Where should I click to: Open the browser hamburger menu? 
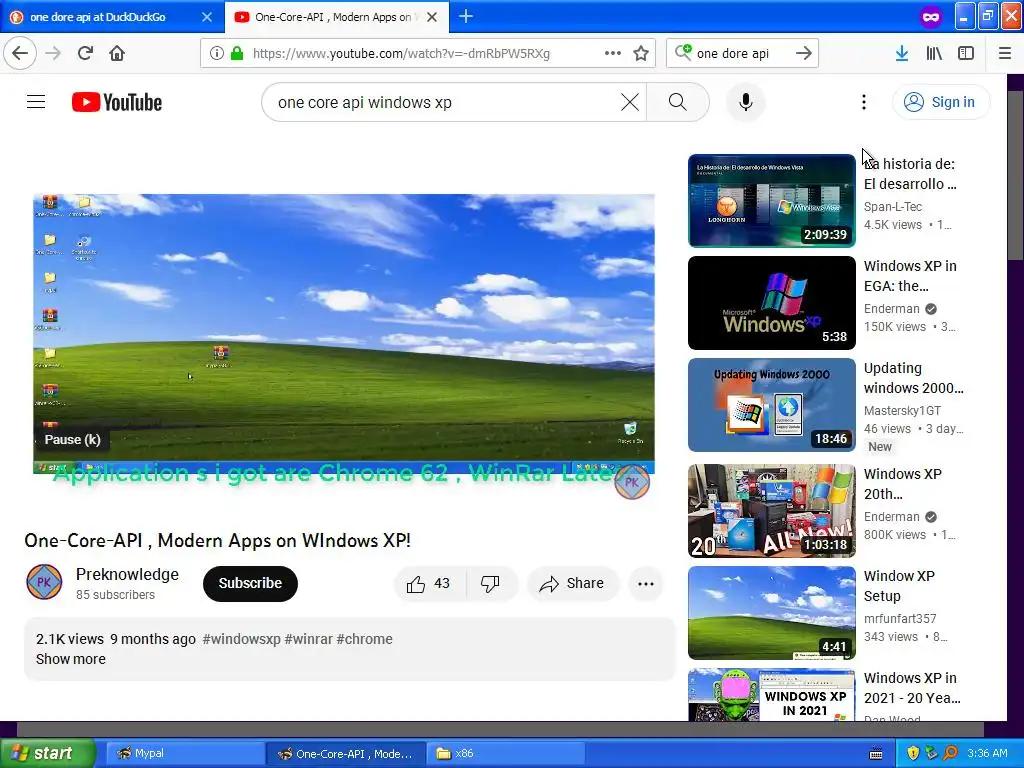point(1005,54)
